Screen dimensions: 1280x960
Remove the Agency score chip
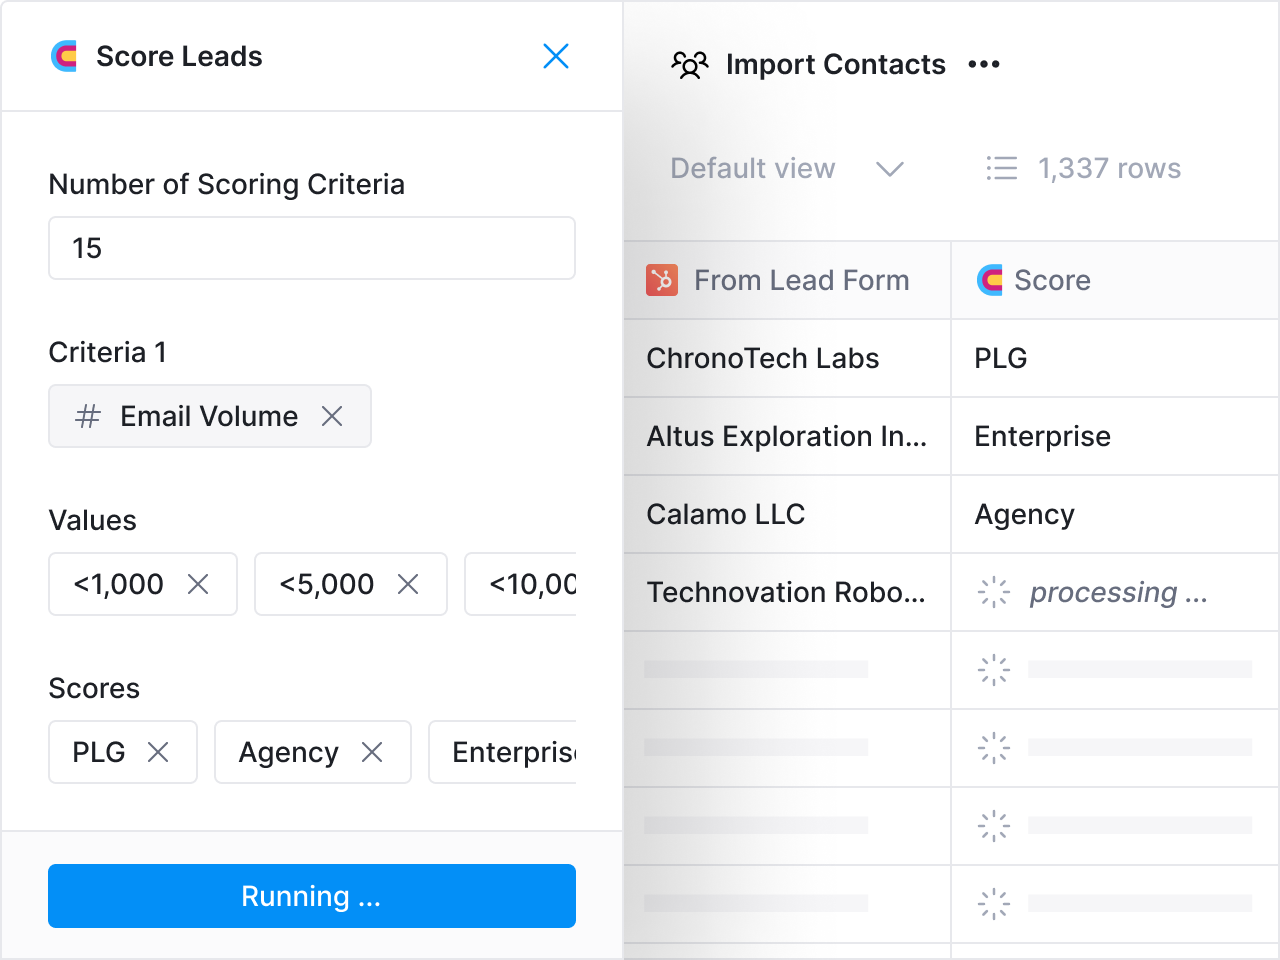[x=374, y=752]
